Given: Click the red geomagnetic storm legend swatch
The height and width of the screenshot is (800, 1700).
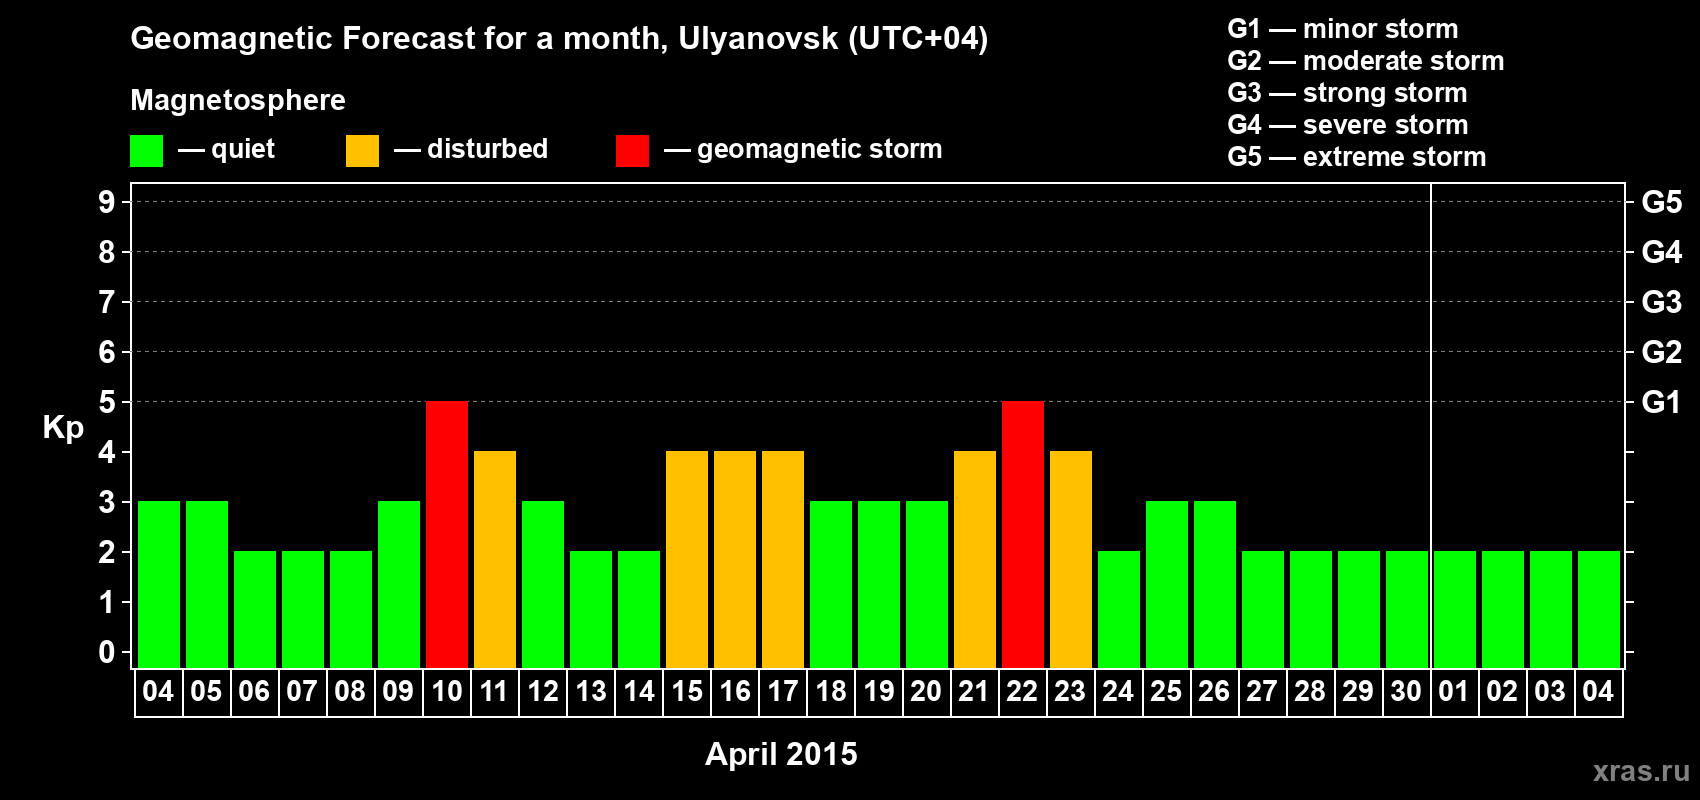Looking at the screenshot, I should tap(632, 151).
